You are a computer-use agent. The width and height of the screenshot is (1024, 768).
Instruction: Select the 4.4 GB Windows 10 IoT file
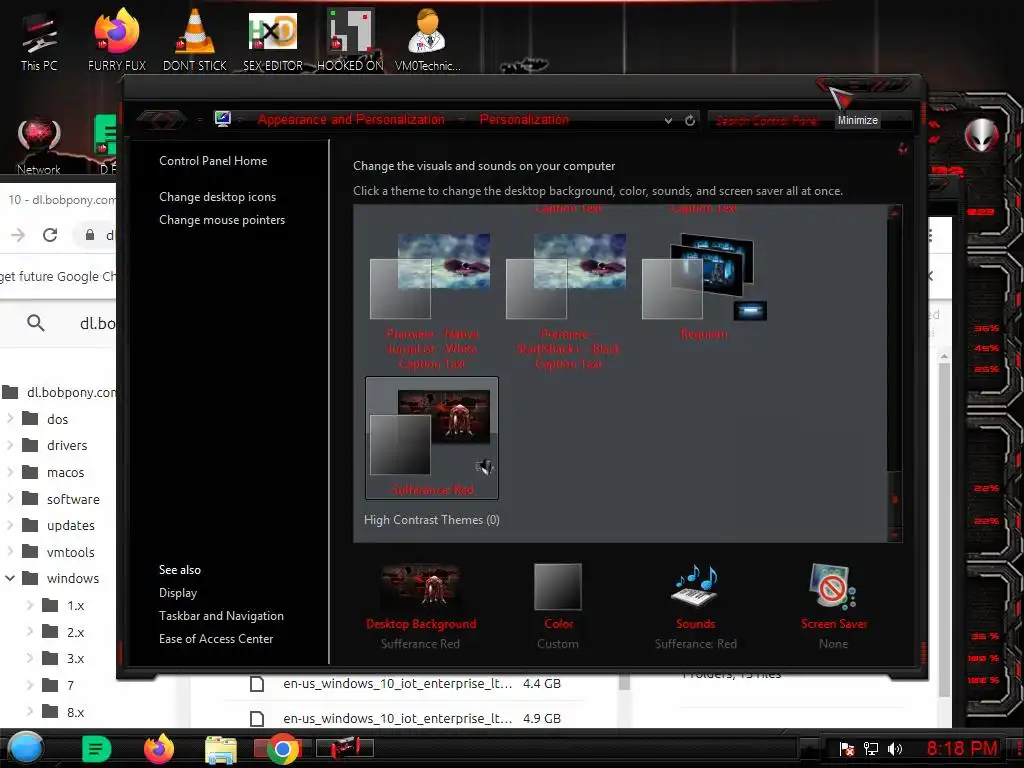405,684
